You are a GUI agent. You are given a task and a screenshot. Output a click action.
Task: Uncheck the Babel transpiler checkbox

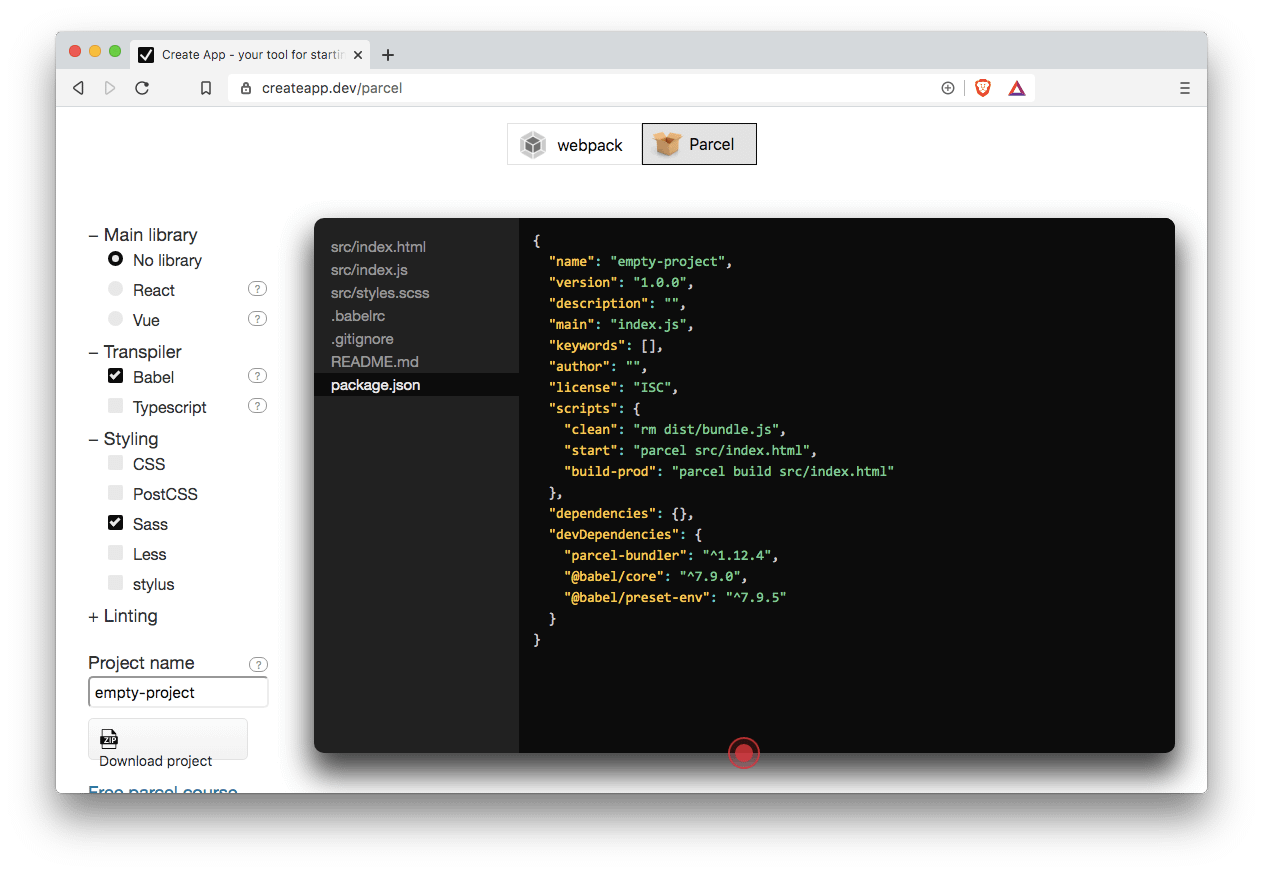[x=115, y=376]
